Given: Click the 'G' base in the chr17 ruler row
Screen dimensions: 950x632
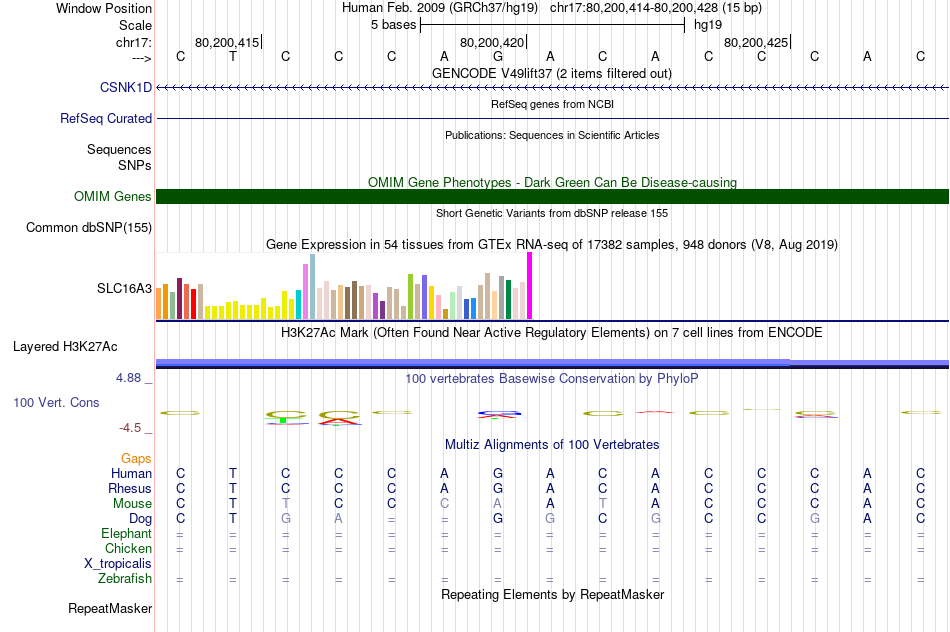Looking at the screenshot, I should (x=497, y=56).
